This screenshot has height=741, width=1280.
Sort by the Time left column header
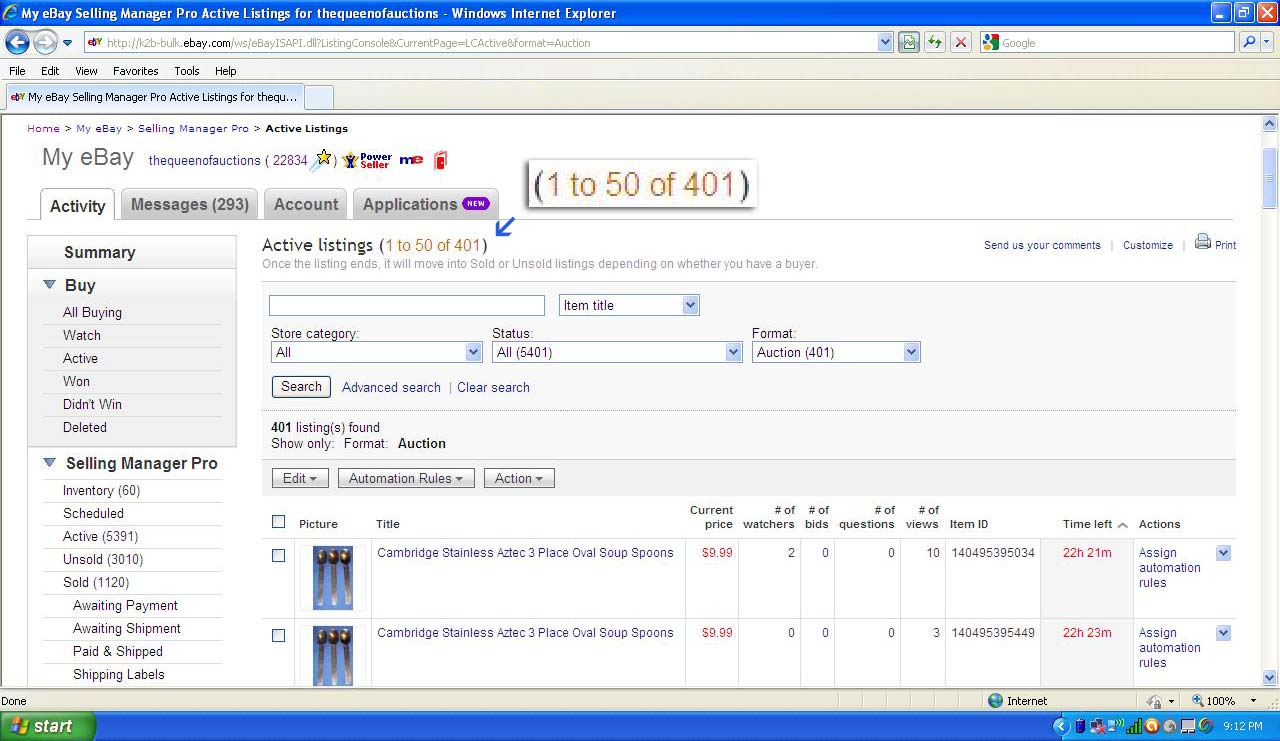(1088, 524)
